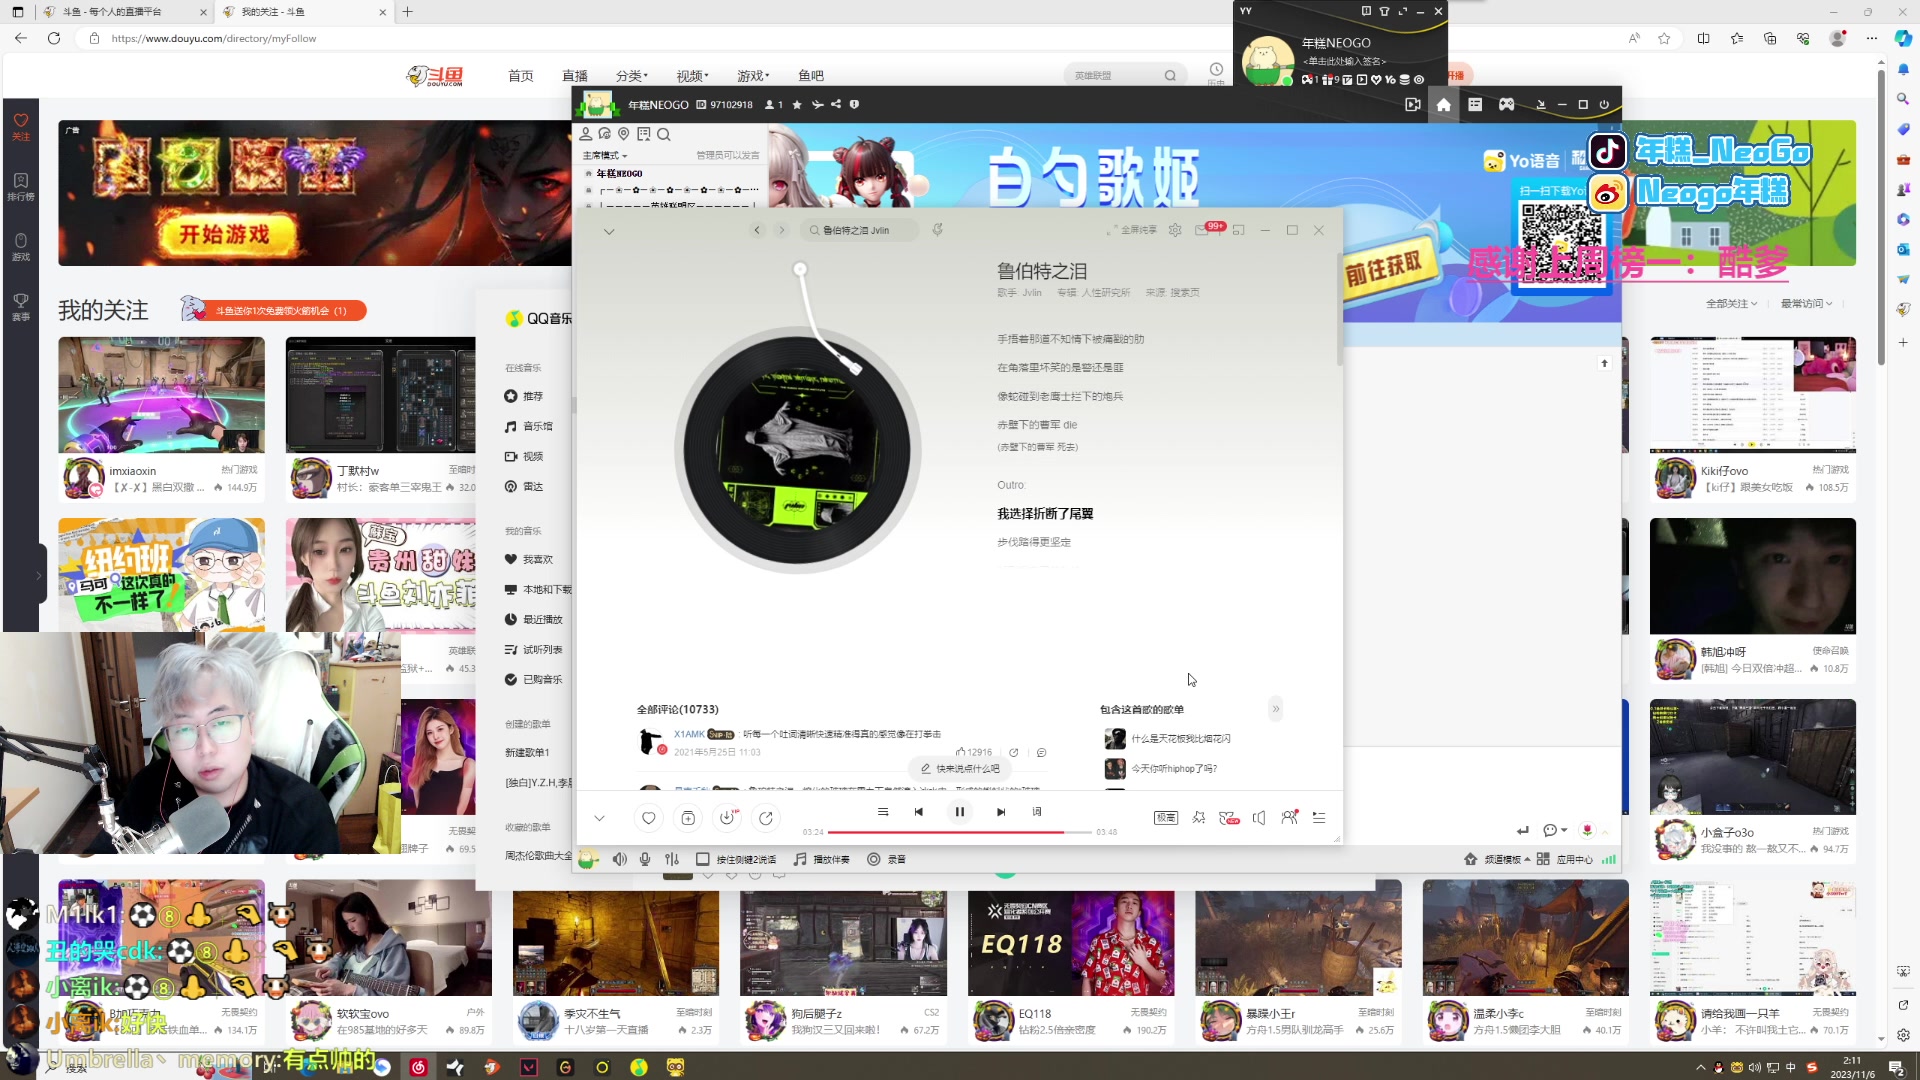Skip to next track in QQ Music
Image resolution: width=1920 pixels, height=1080 pixels.
1001,812
